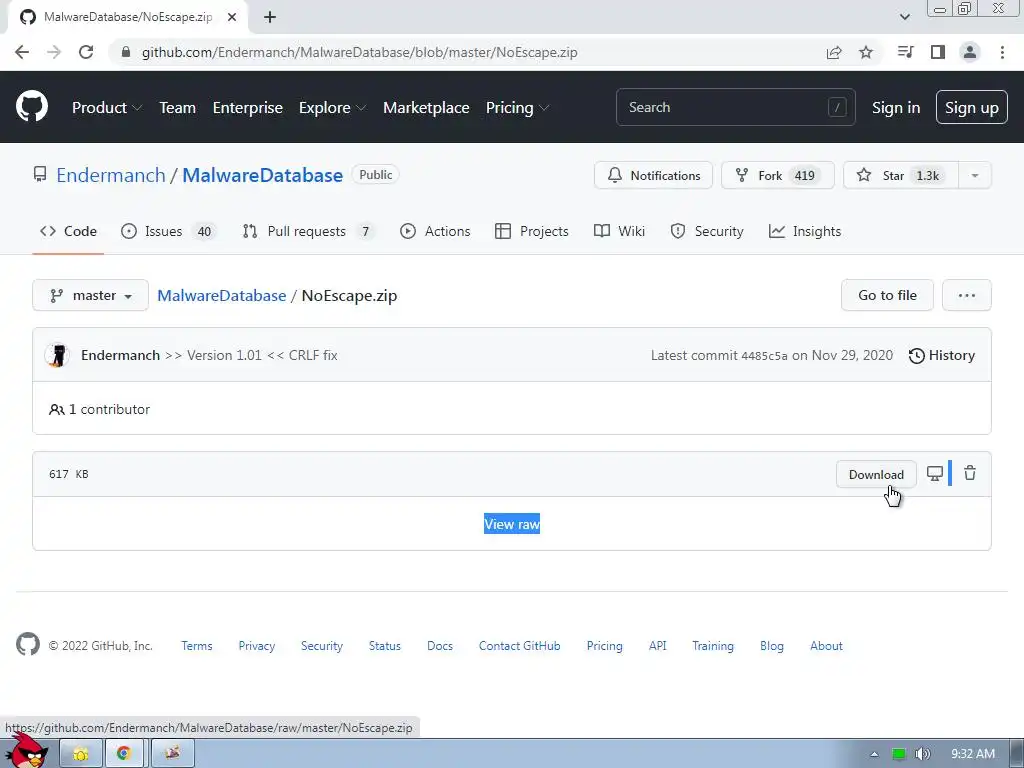1024x768 pixels.
Task: Expand the Explore dropdown
Action: (x=332, y=107)
